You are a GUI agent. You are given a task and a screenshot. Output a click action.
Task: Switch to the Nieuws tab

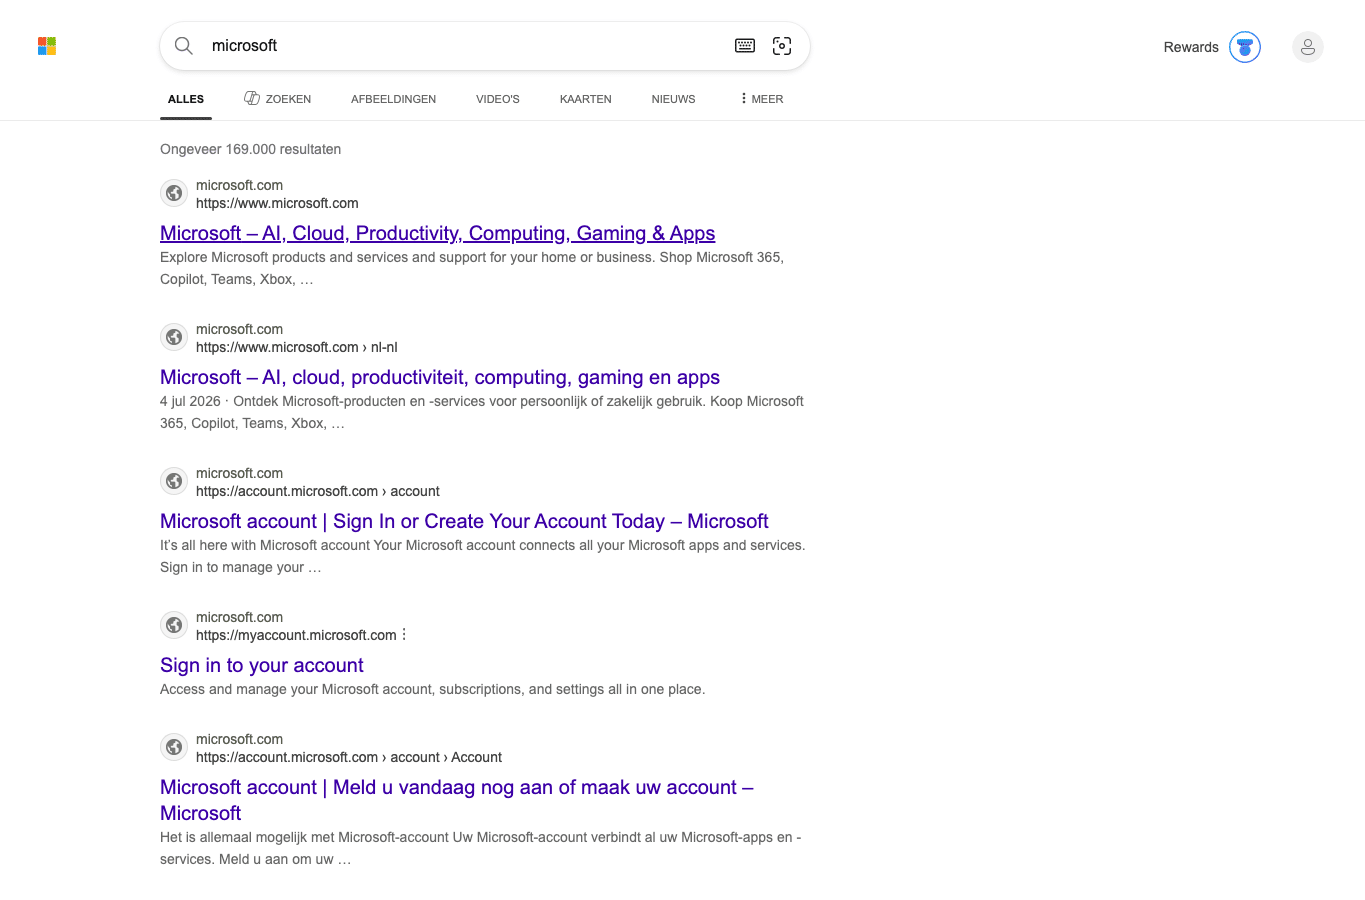point(674,99)
